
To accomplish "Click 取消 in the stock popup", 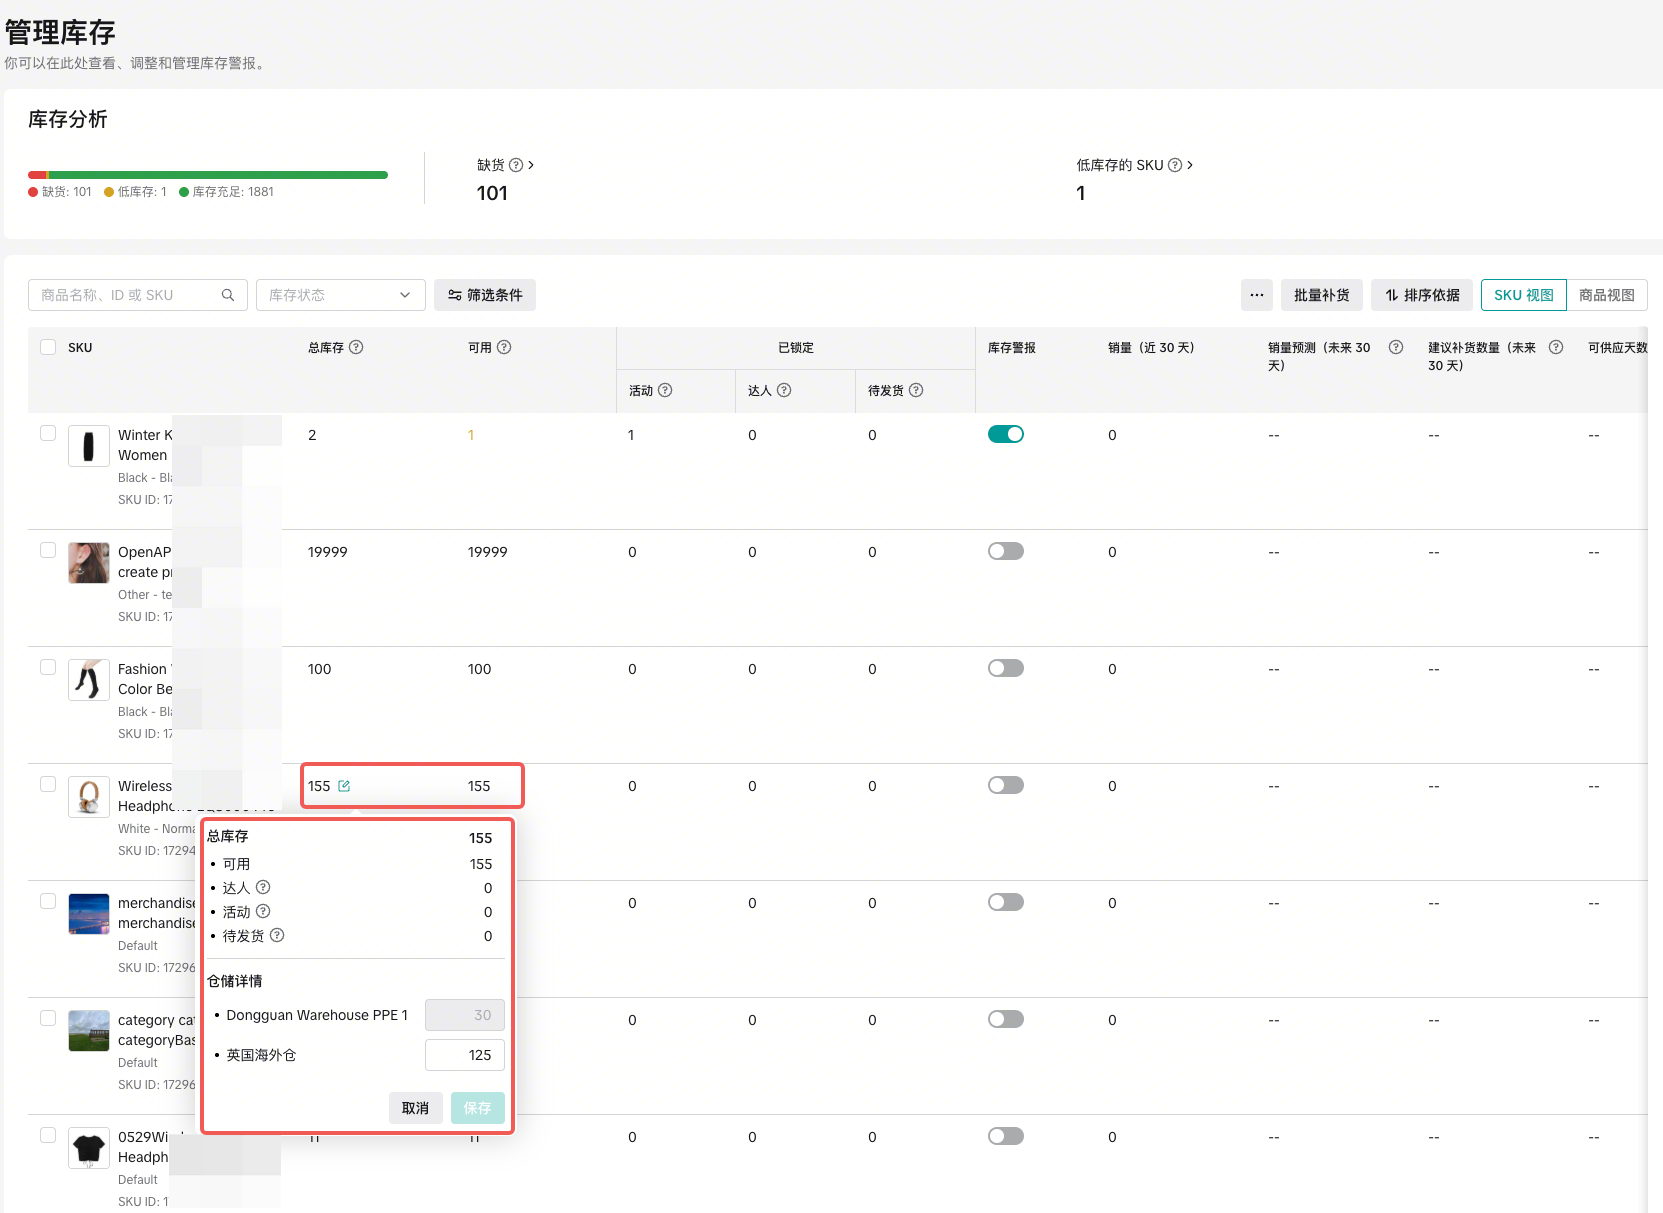I will (415, 1108).
